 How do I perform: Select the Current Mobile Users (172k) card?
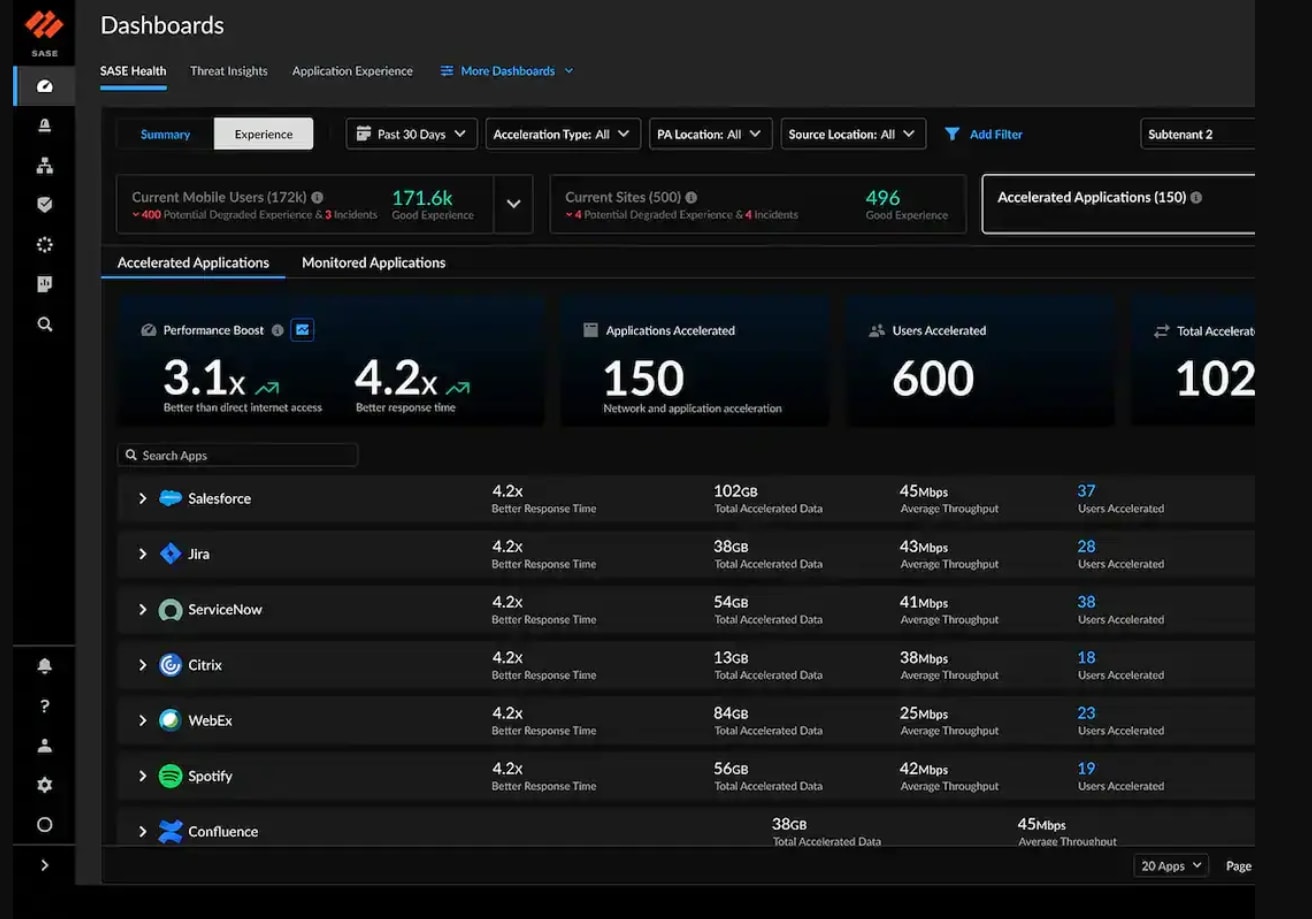(x=305, y=204)
